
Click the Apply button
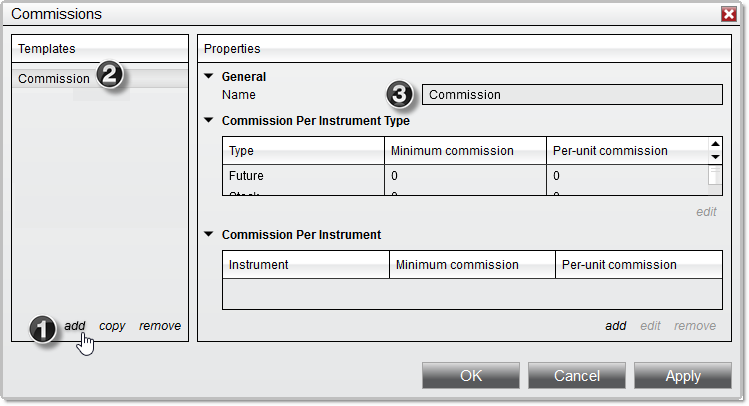(683, 376)
